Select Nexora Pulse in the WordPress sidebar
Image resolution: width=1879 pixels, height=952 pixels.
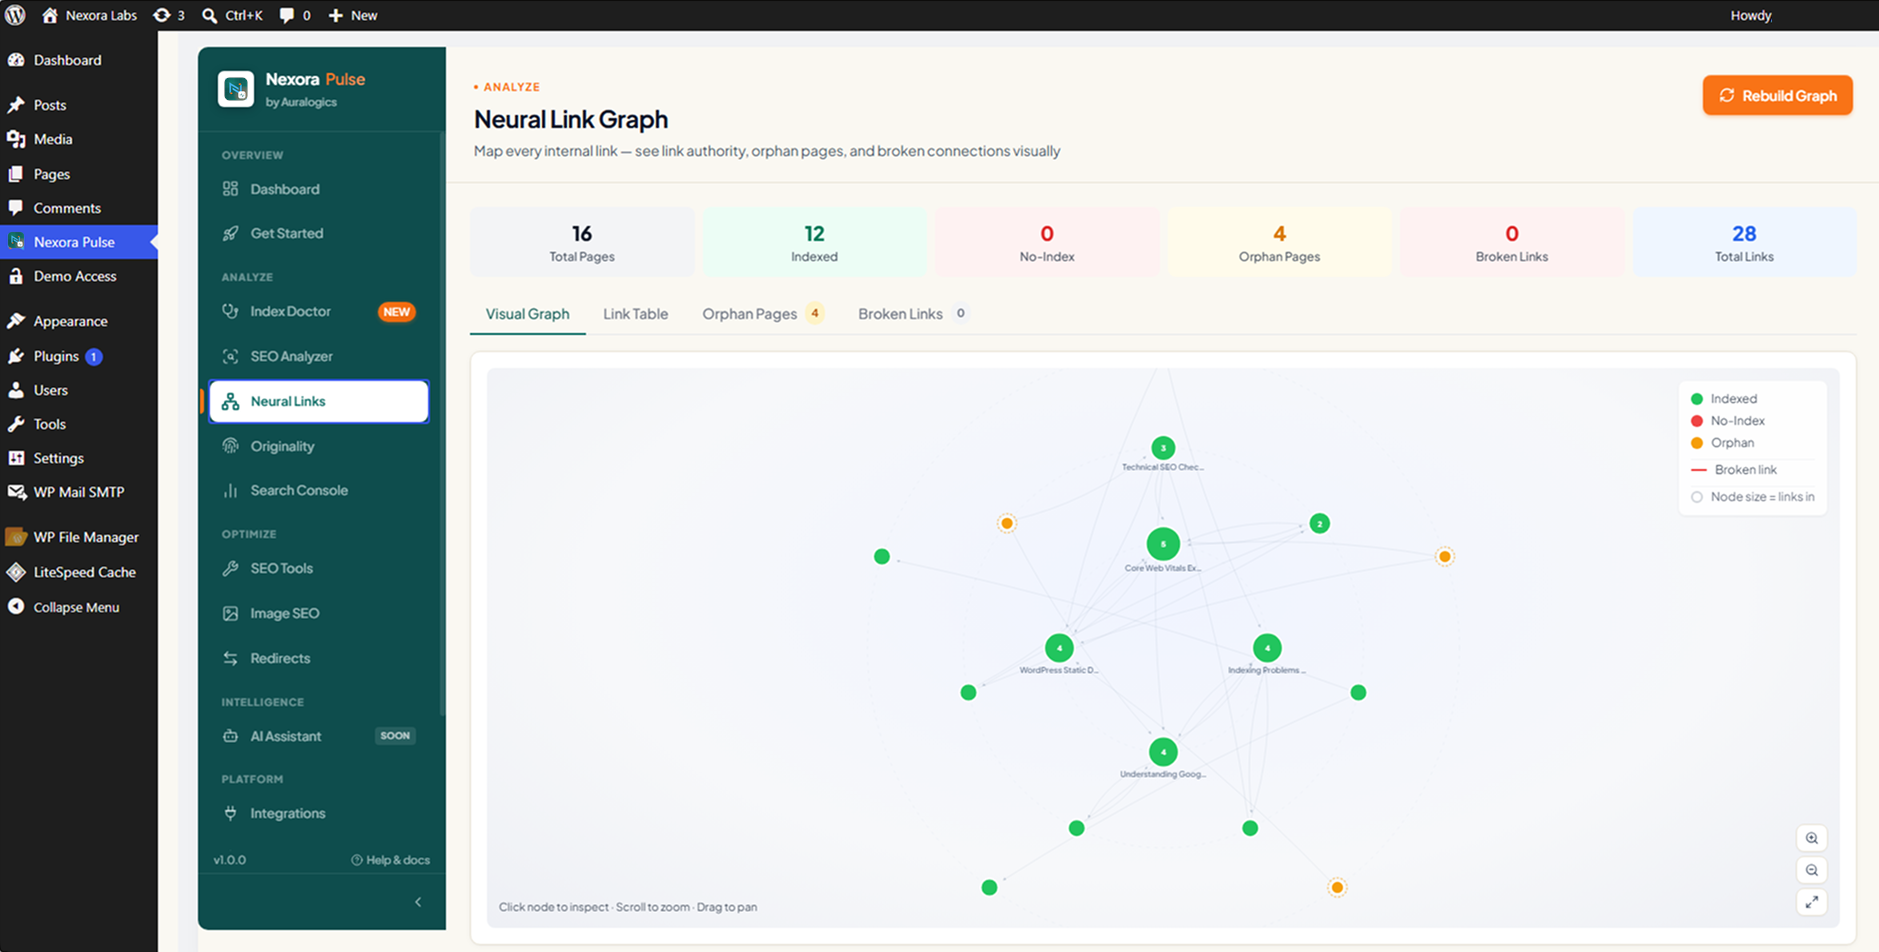(x=78, y=242)
